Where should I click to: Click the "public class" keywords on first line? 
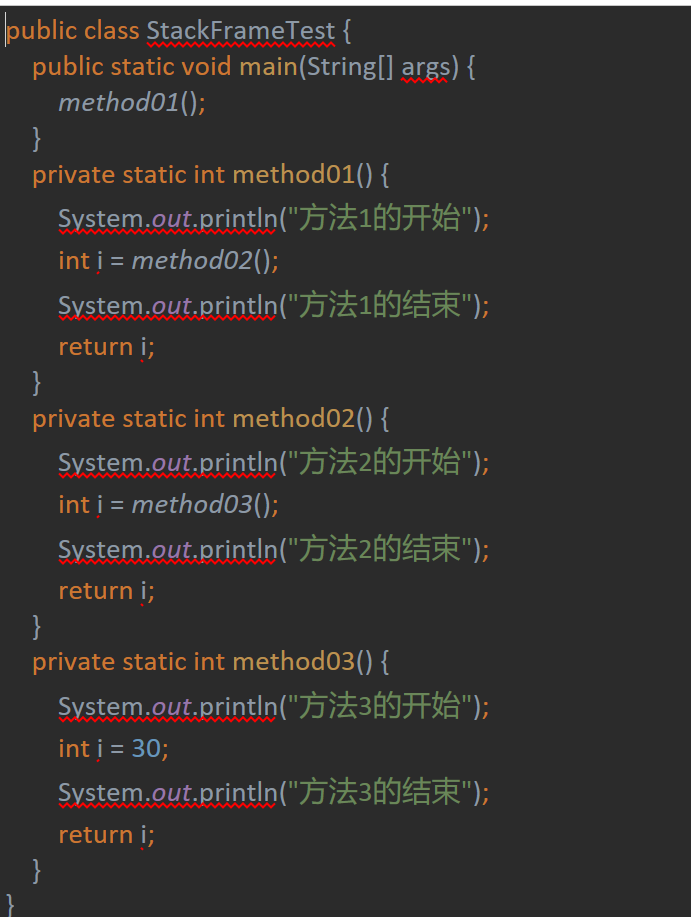[73, 32]
